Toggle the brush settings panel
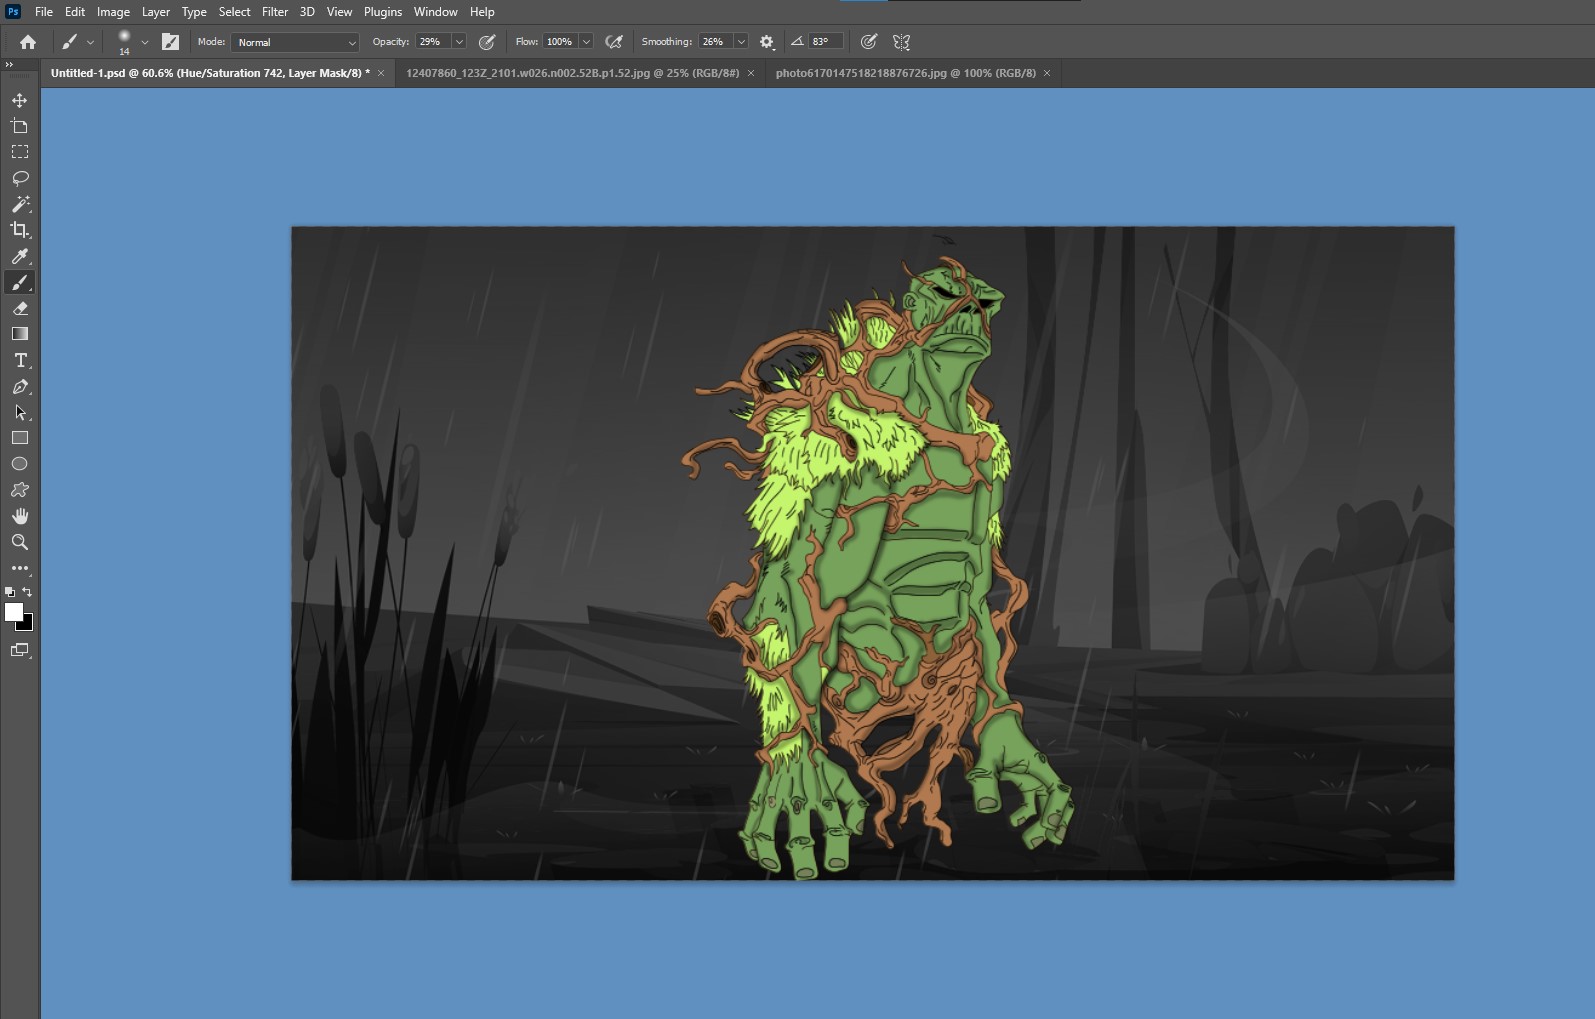 coord(171,42)
